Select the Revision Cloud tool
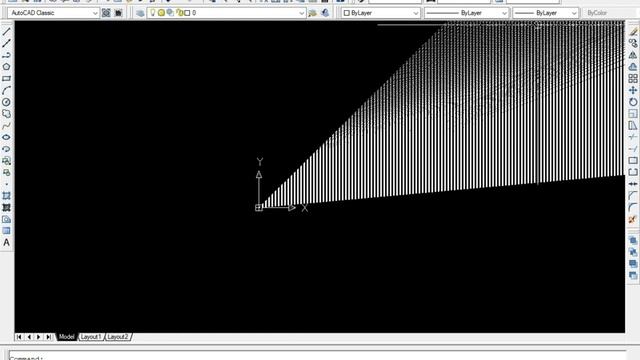640x360 pixels. (x=7, y=114)
